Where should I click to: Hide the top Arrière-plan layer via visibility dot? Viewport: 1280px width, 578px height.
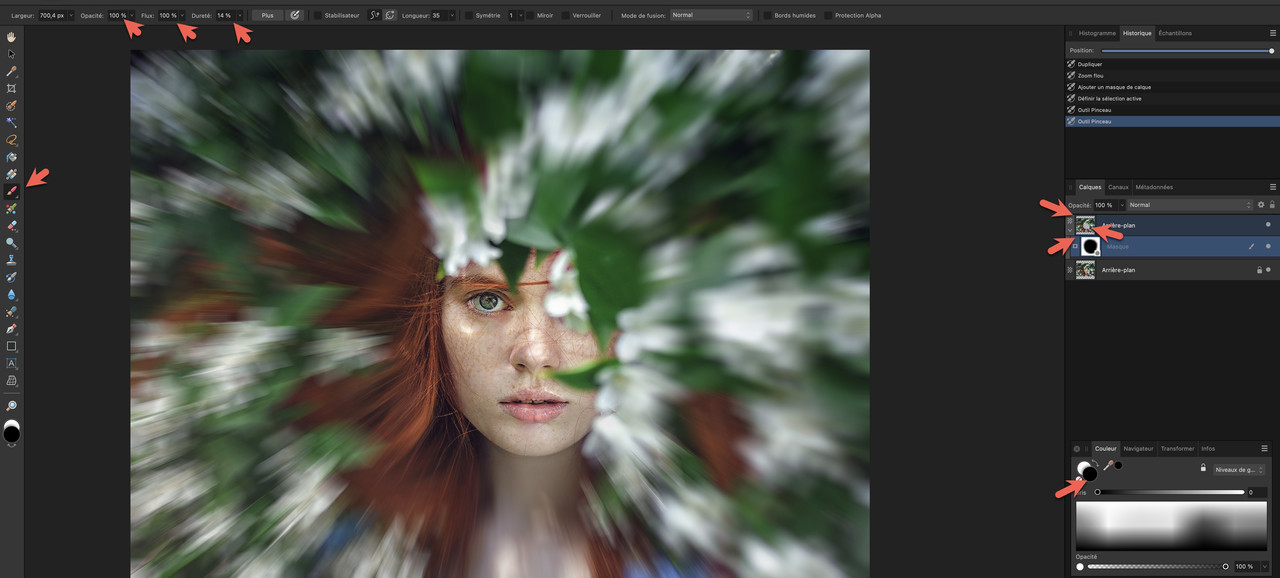tap(1268, 225)
